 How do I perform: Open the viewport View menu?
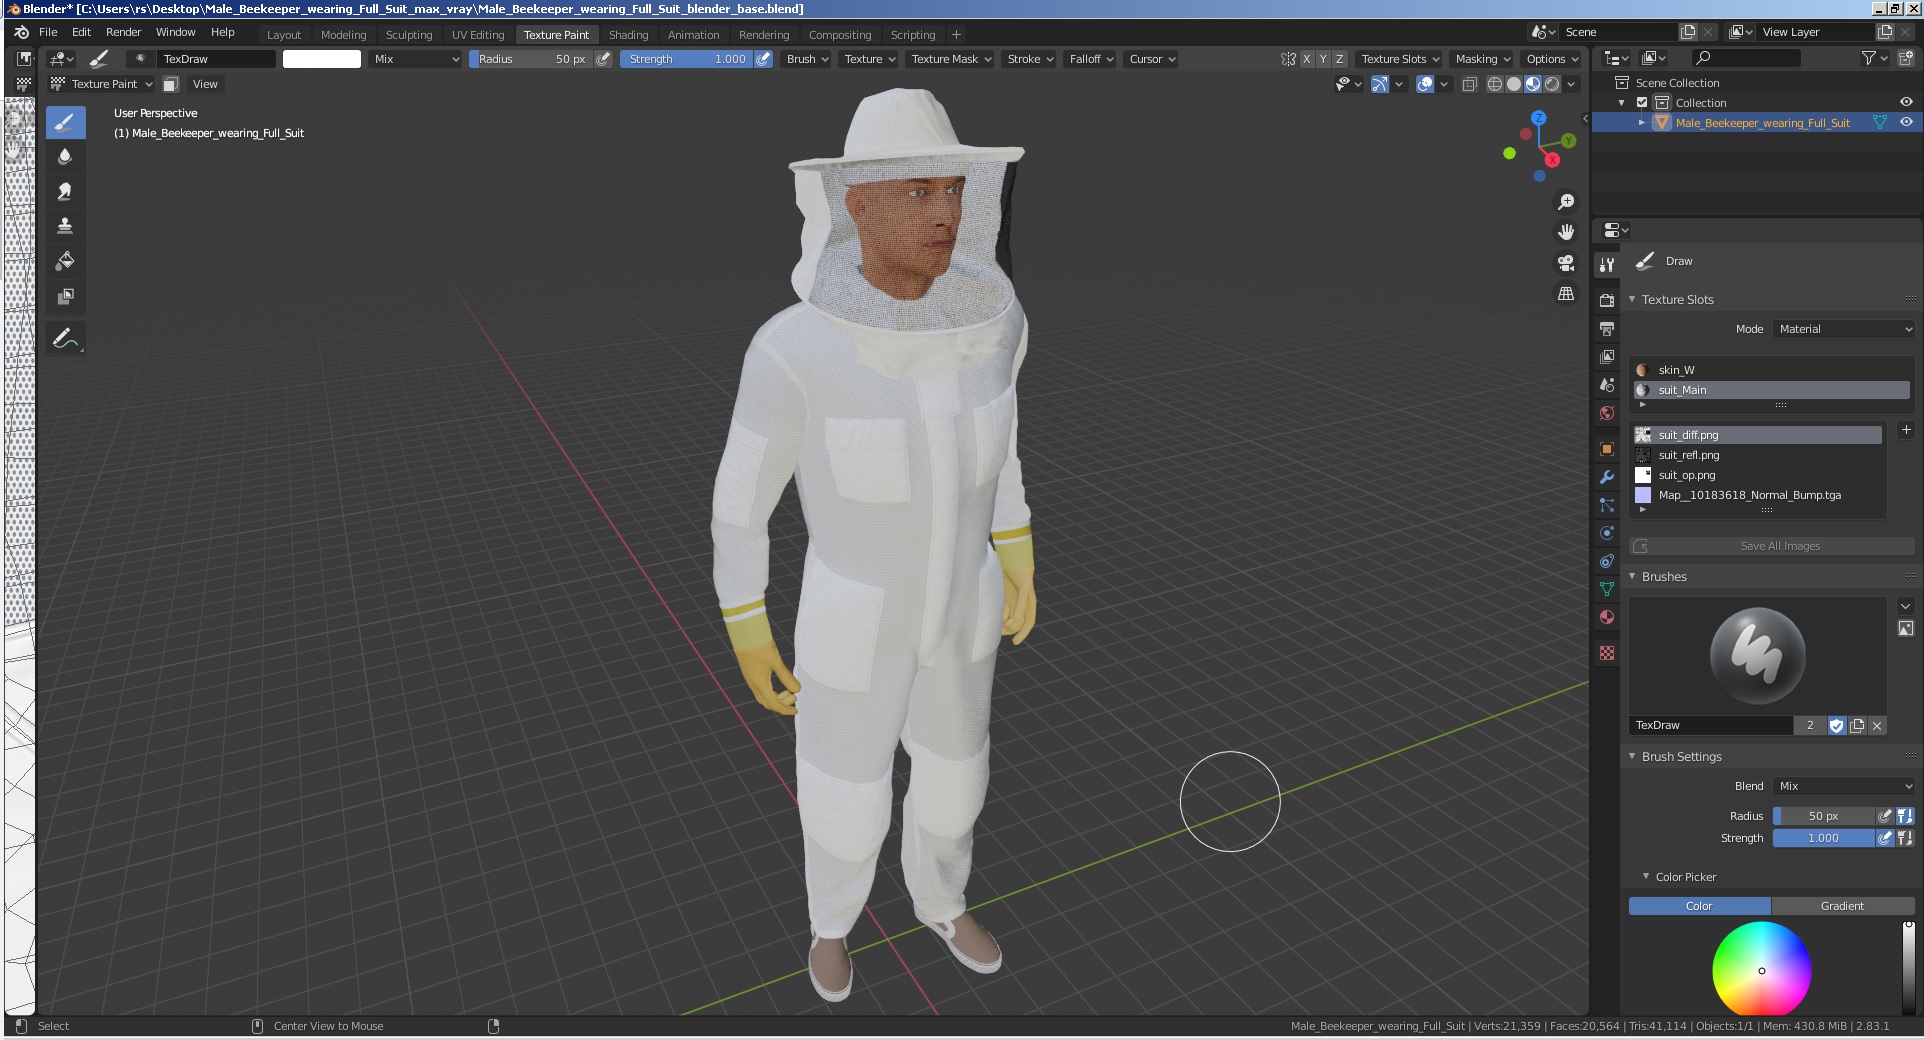pos(205,84)
